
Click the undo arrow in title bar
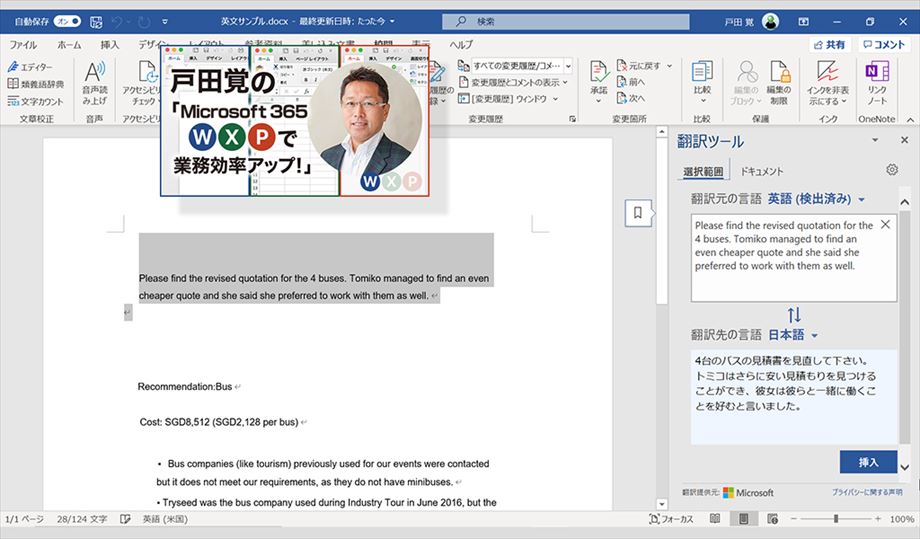(x=117, y=22)
